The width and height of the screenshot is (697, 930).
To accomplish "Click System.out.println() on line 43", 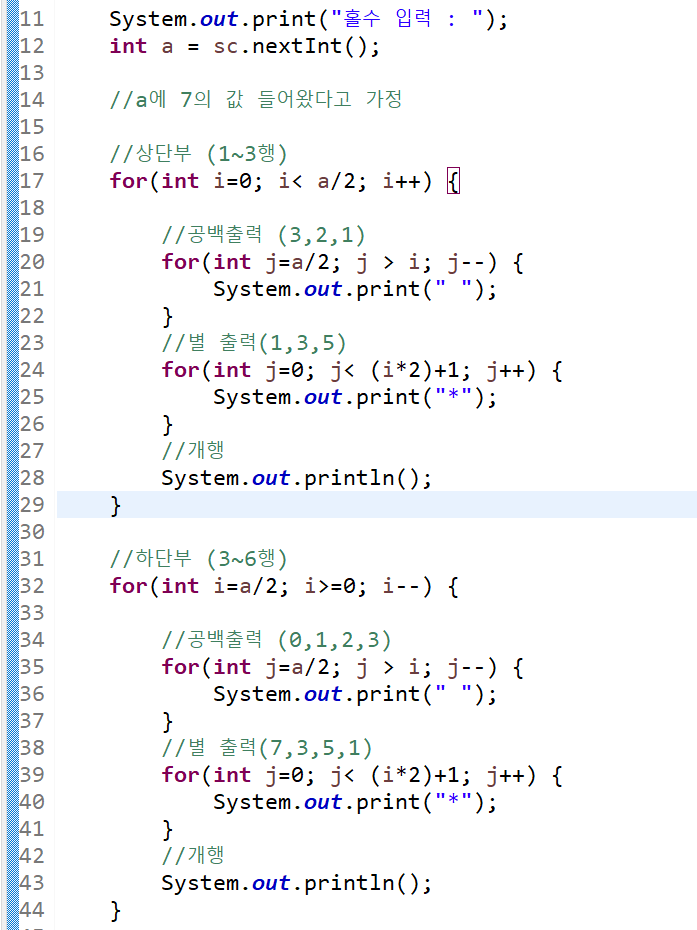I will point(297,883).
